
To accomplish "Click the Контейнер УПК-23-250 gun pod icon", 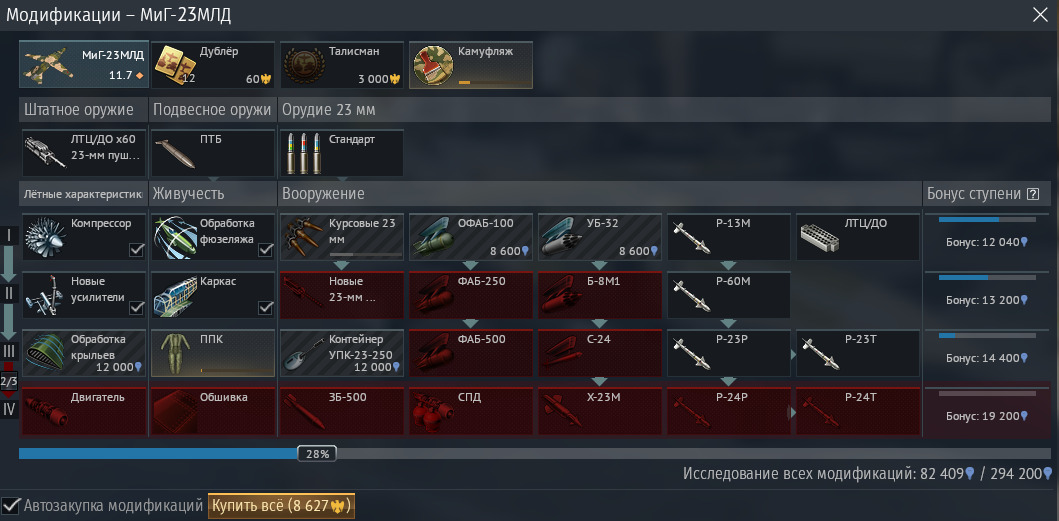I will tap(303, 353).
